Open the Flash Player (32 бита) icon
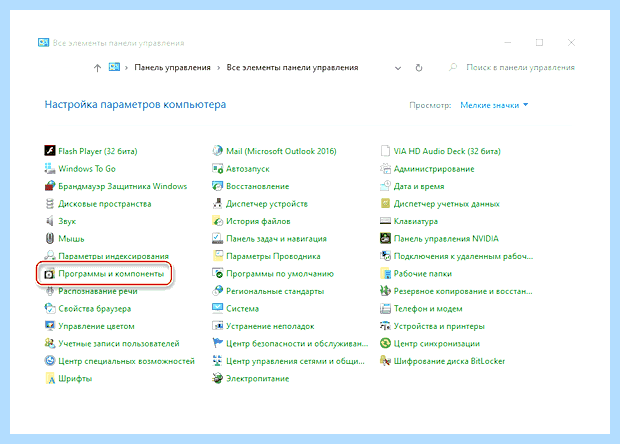 [x=49, y=151]
